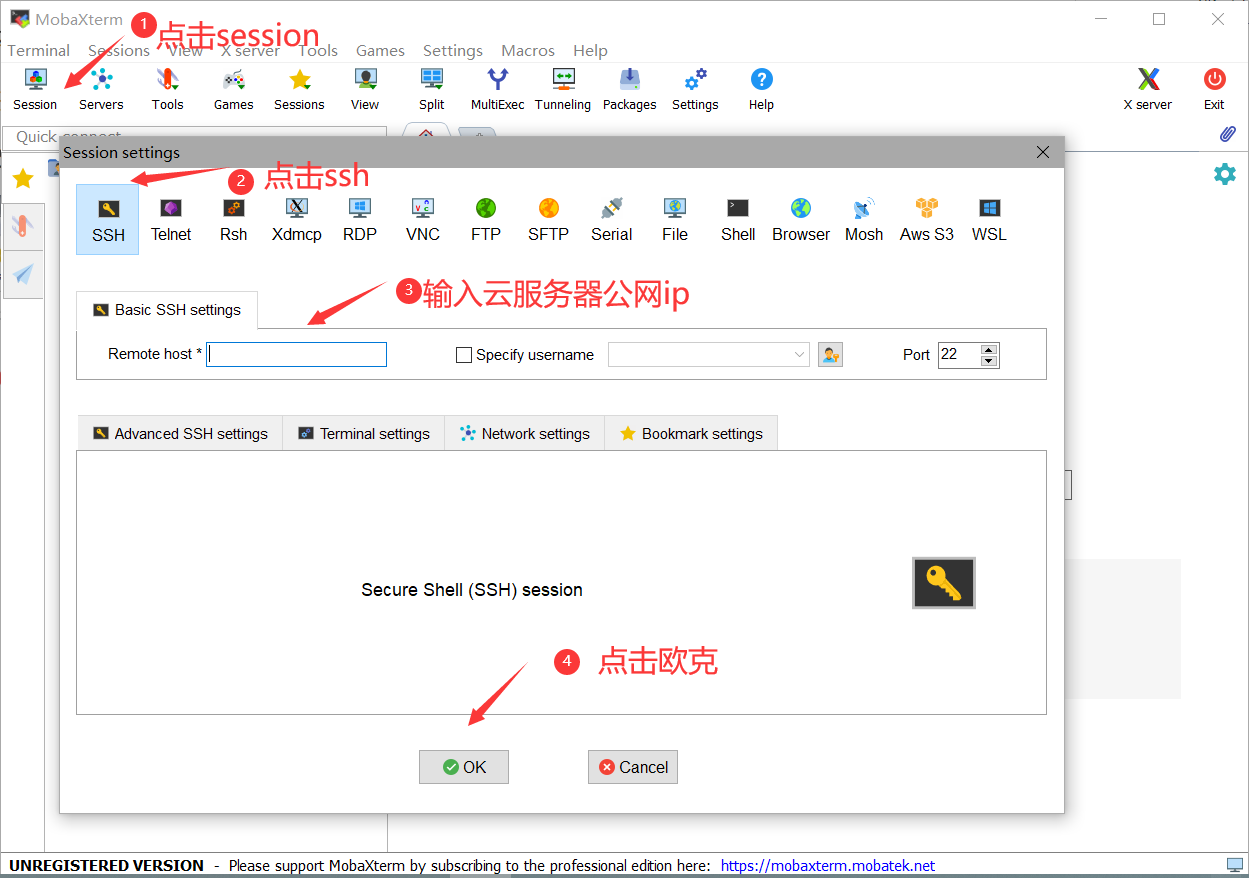Viewport: 1249px width, 878px height.
Task: Open the Terminal settings tab
Action: (364, 434)
